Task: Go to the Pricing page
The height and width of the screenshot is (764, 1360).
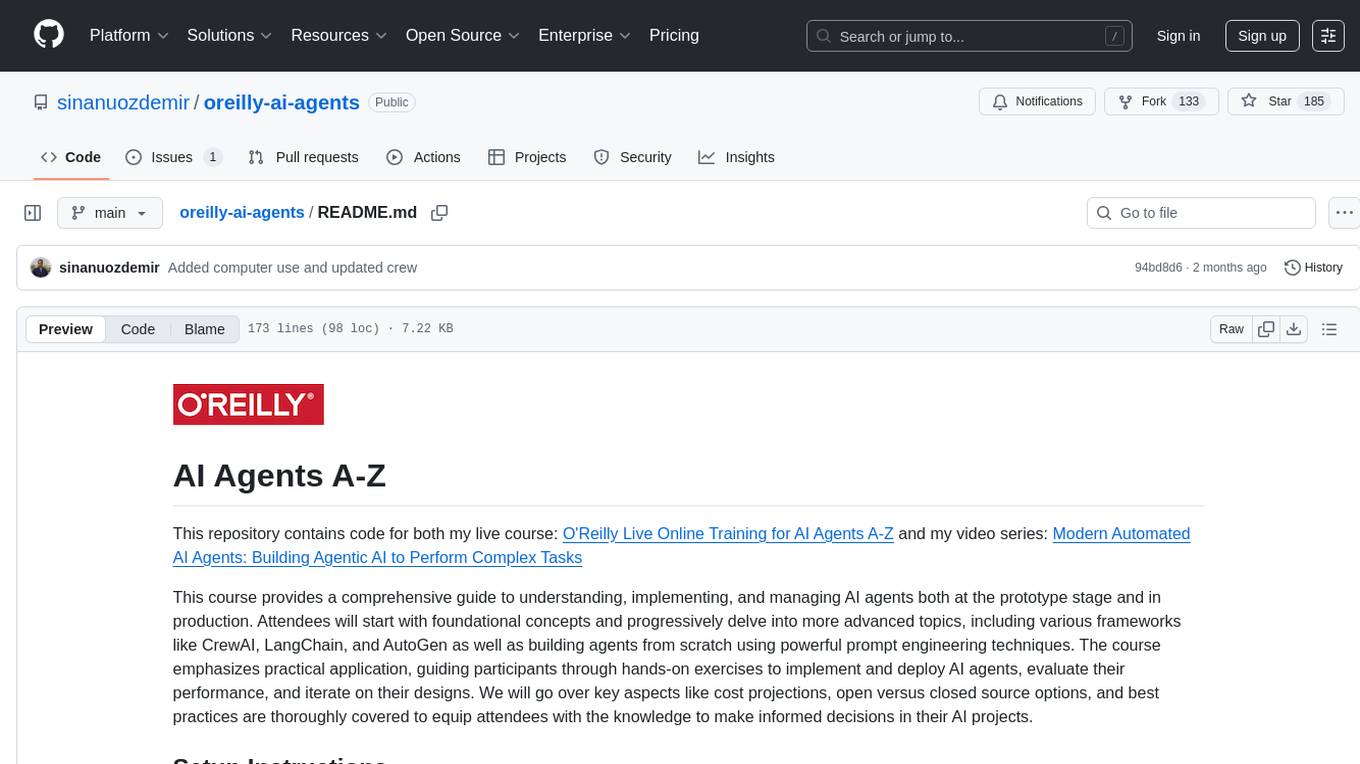Action: (x=674, y=35)
